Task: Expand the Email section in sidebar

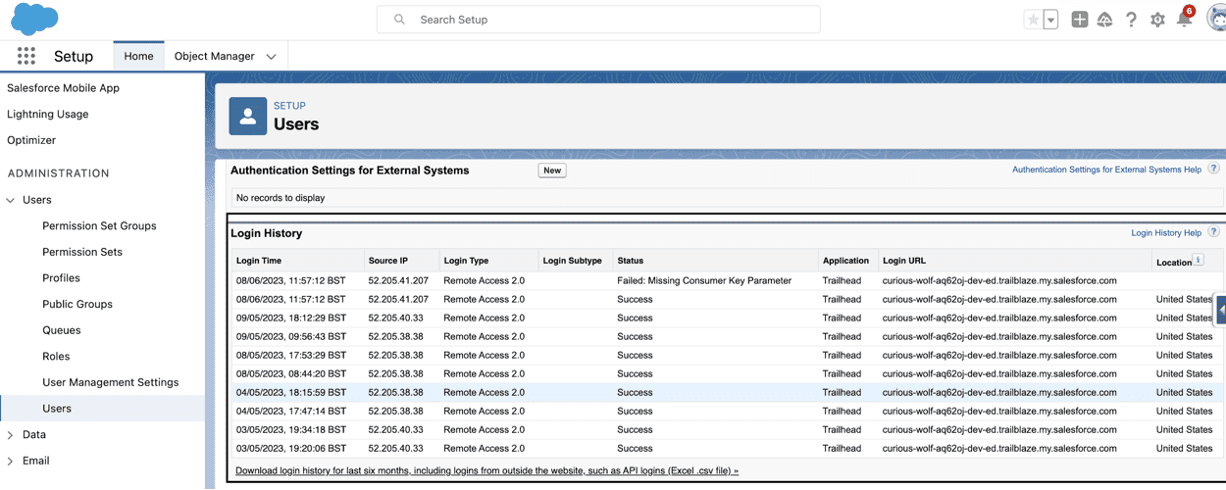Action: (x=11, y=461)
